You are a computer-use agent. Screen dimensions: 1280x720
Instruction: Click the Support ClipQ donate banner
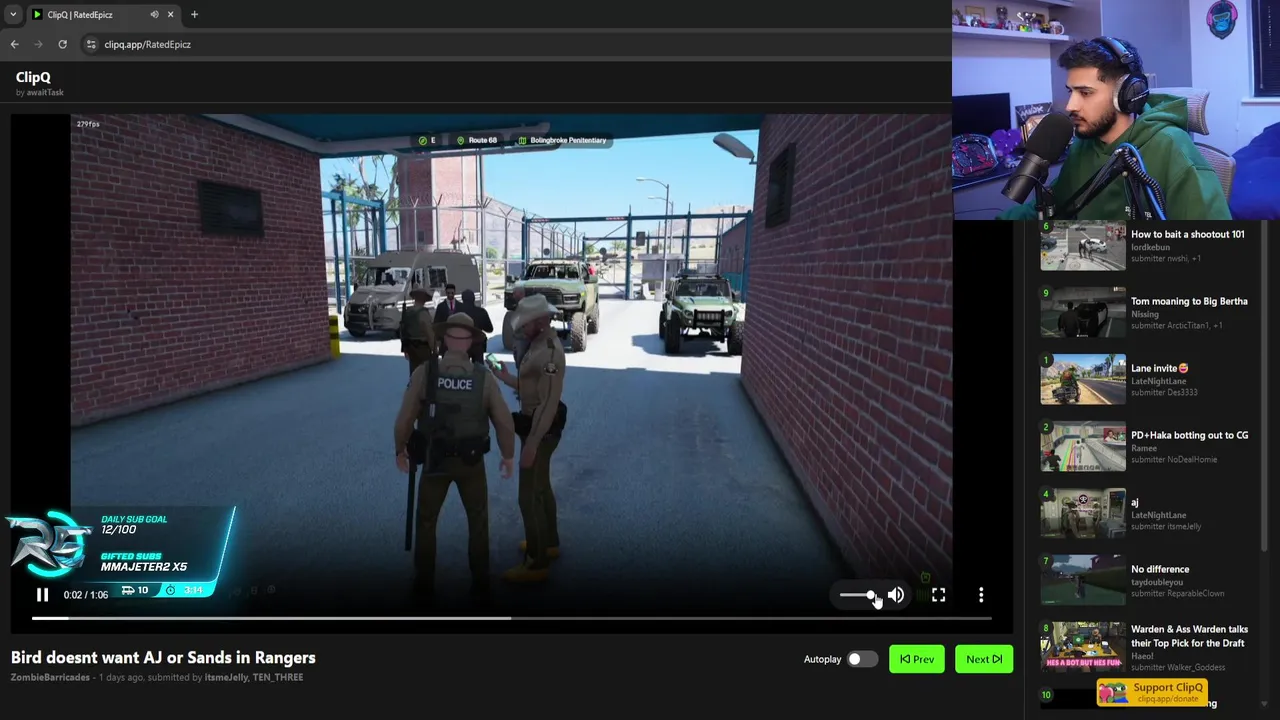(x=1152, y=692)
